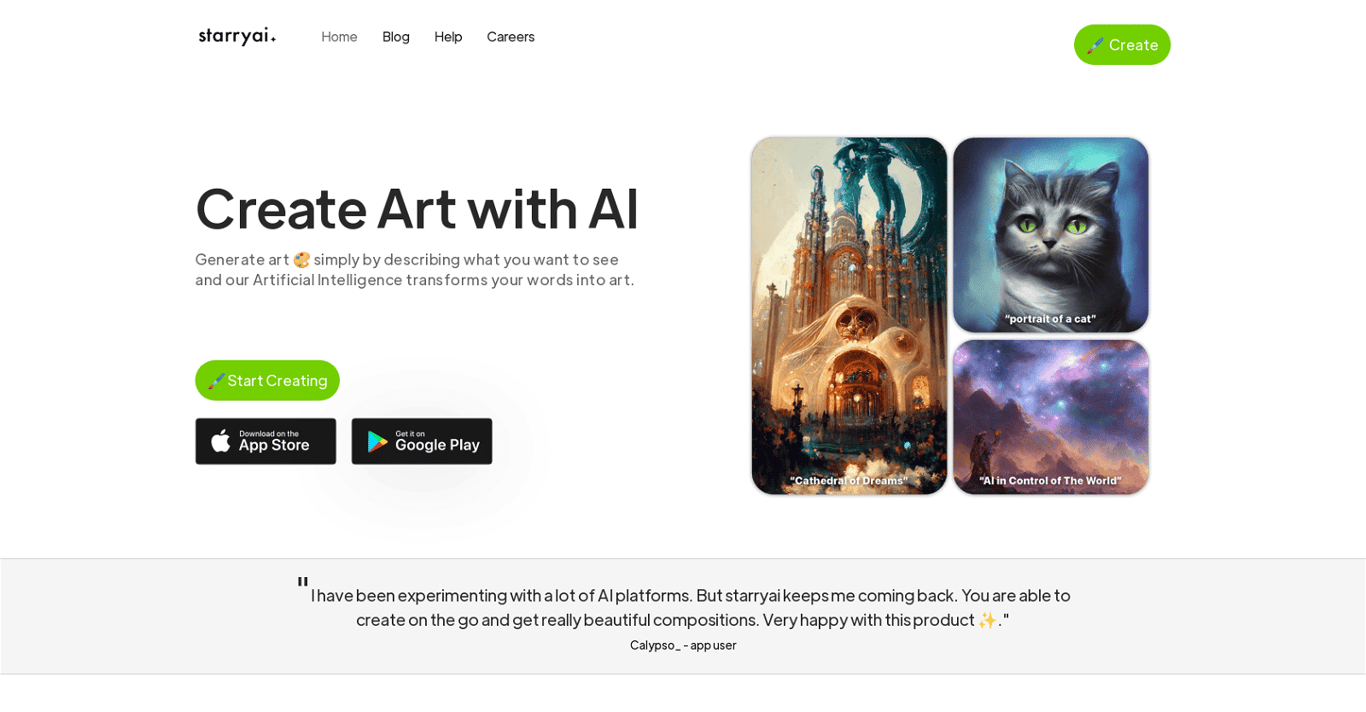Visit the Careers page
Screen dimensions: 1366x712
coord(511,36)
